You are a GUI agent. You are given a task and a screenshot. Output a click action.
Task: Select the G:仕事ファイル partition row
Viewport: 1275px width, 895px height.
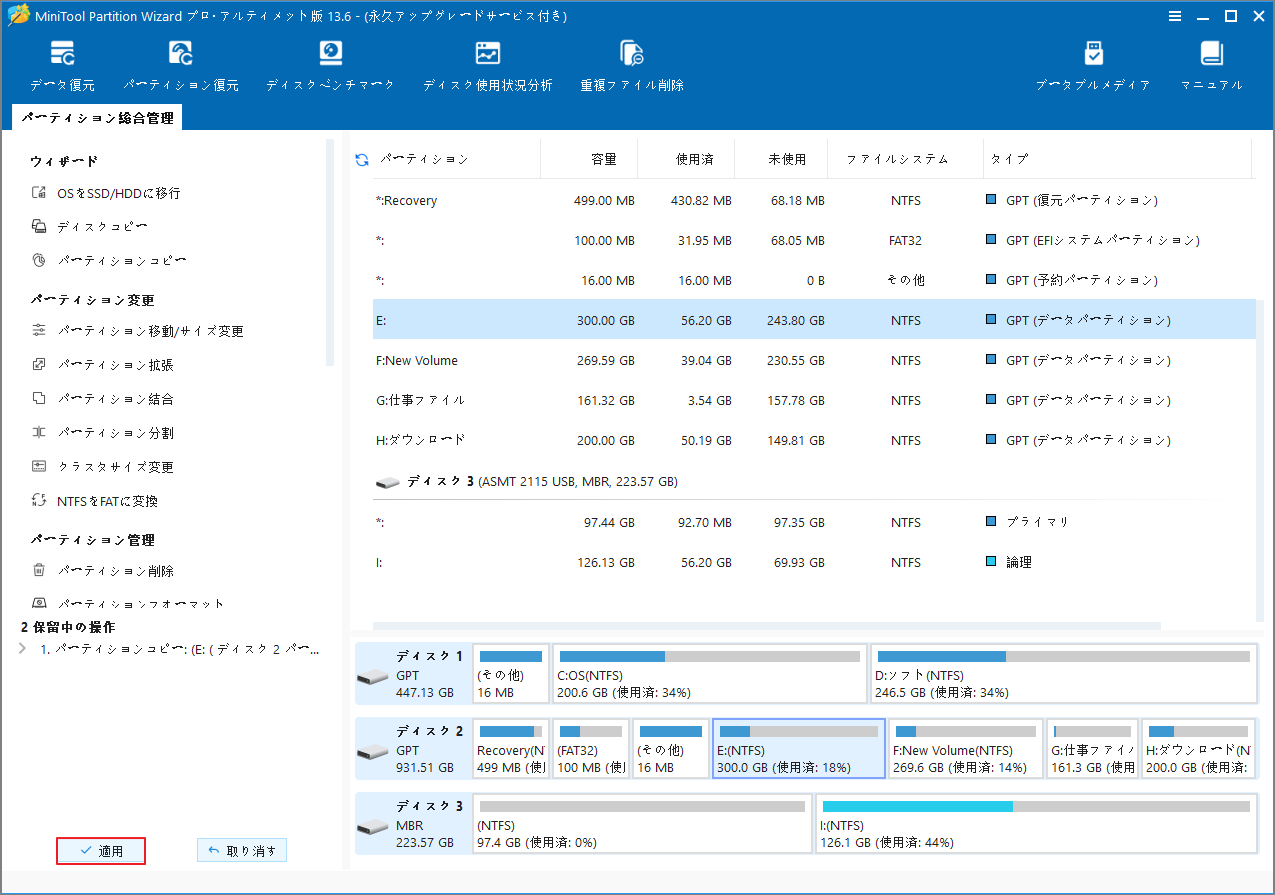coord(814,400)
